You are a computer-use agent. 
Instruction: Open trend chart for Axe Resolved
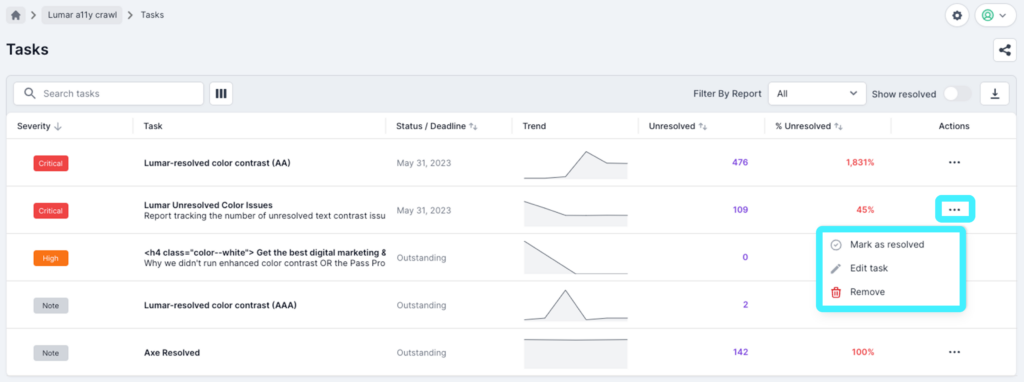click(x=575, y=353)
